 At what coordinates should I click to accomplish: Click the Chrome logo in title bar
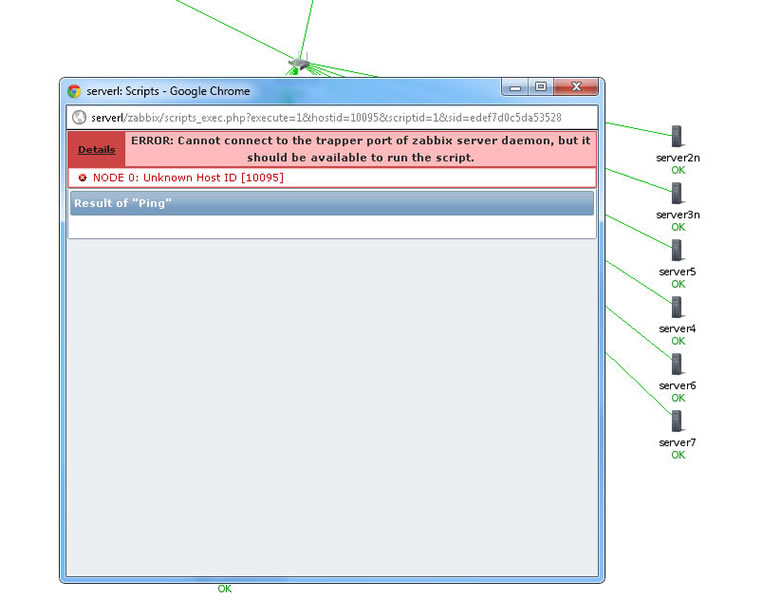74,91
